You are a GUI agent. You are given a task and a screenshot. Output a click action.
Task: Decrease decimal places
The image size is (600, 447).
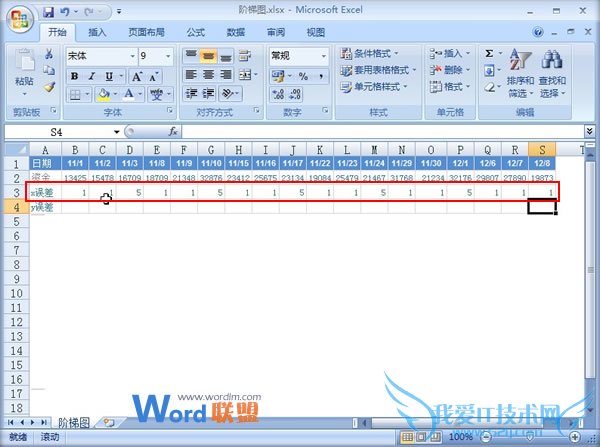tap(295, 95)
